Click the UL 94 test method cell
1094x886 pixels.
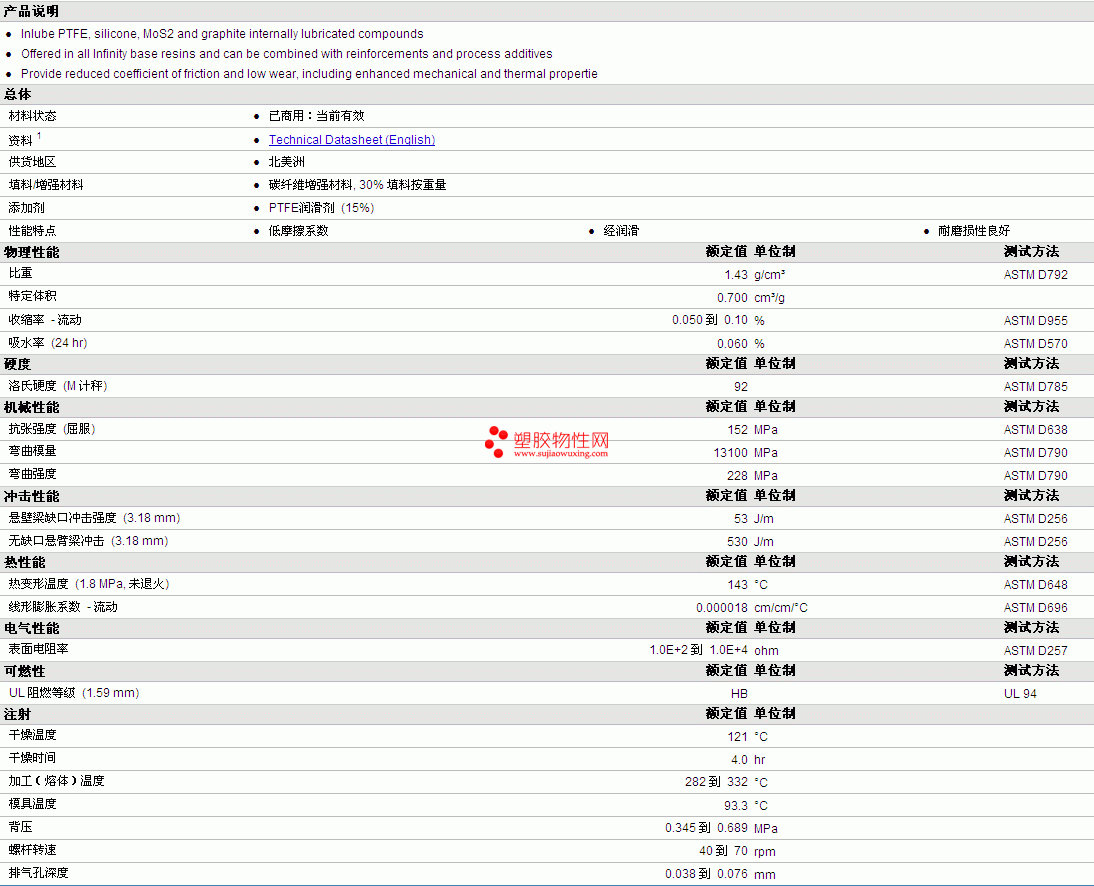pyautogui.click(x=1020, y=693)
